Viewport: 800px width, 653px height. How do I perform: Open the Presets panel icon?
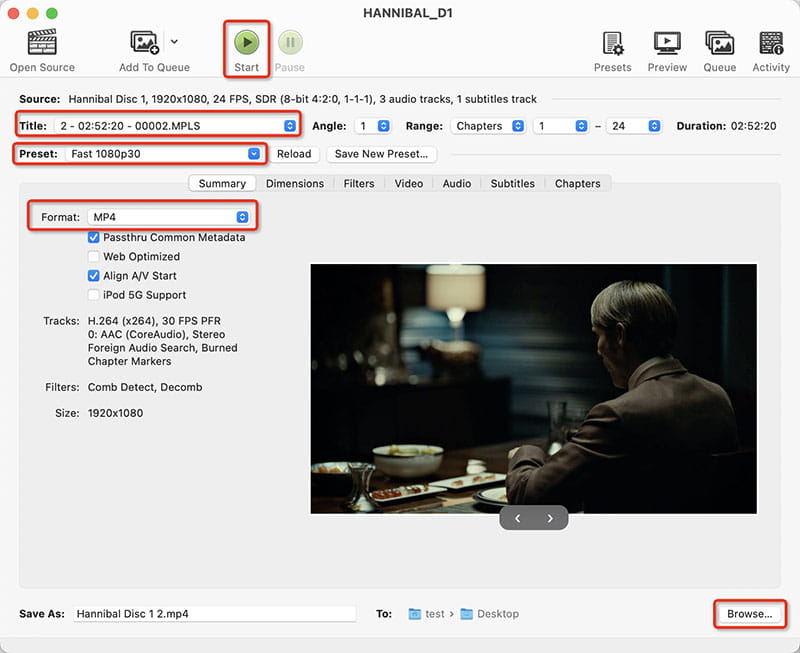coord(612,43)
